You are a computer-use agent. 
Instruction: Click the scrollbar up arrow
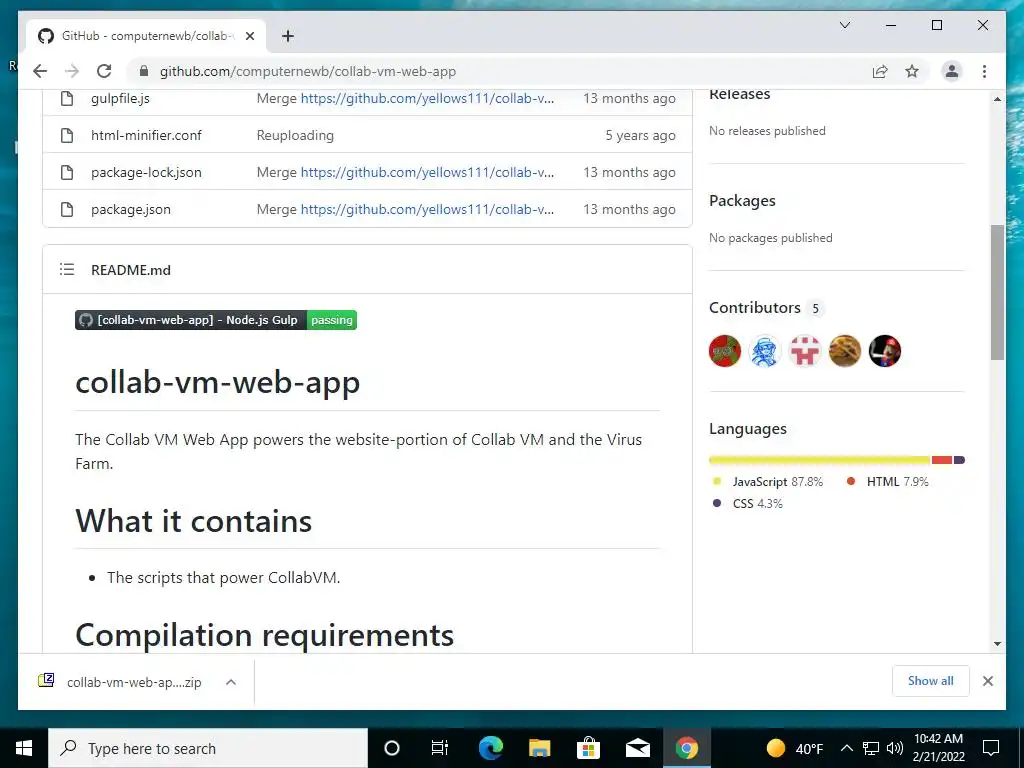click(x=997, y=99)
